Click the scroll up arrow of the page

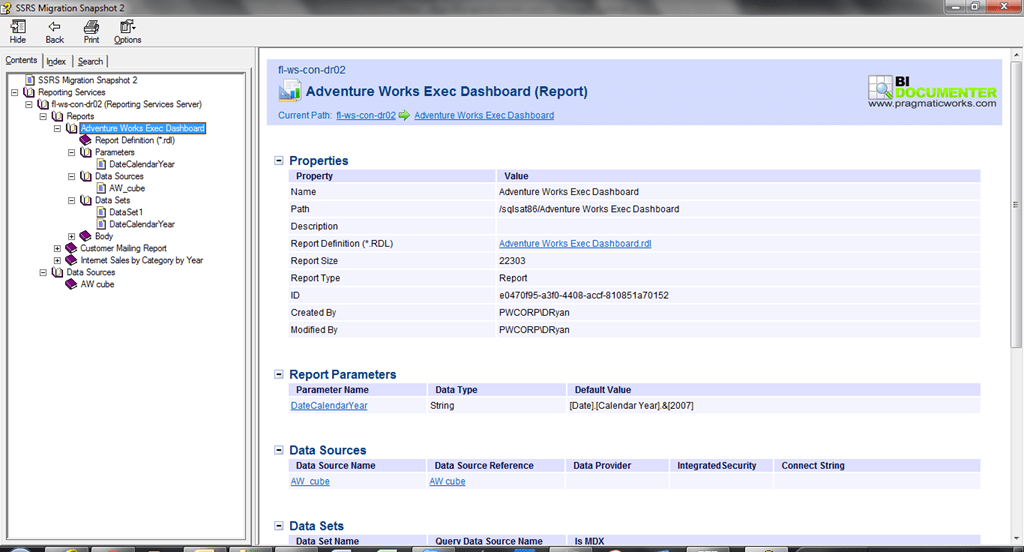coord(1016,55)
